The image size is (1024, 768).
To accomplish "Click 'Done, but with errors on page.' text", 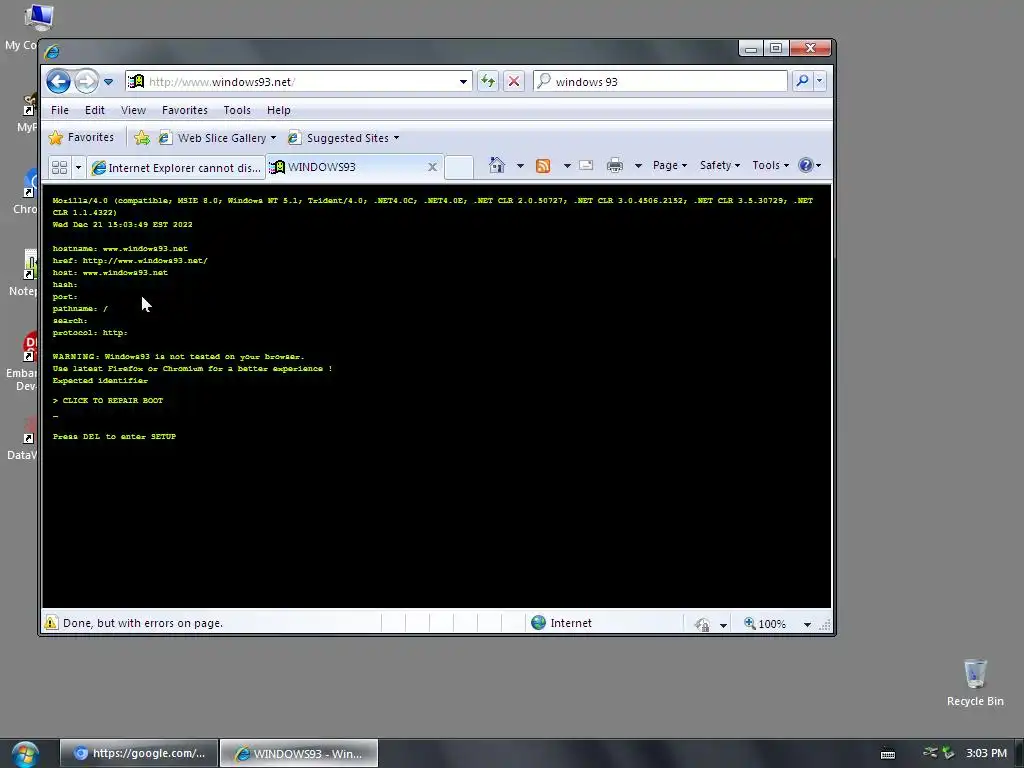I will (143, 623).
